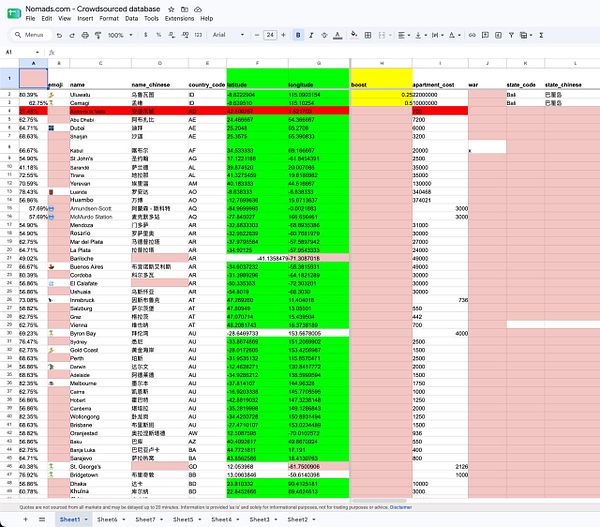Click the horizontal scrollbar
600x527 pixels.
tap(379, 501)
